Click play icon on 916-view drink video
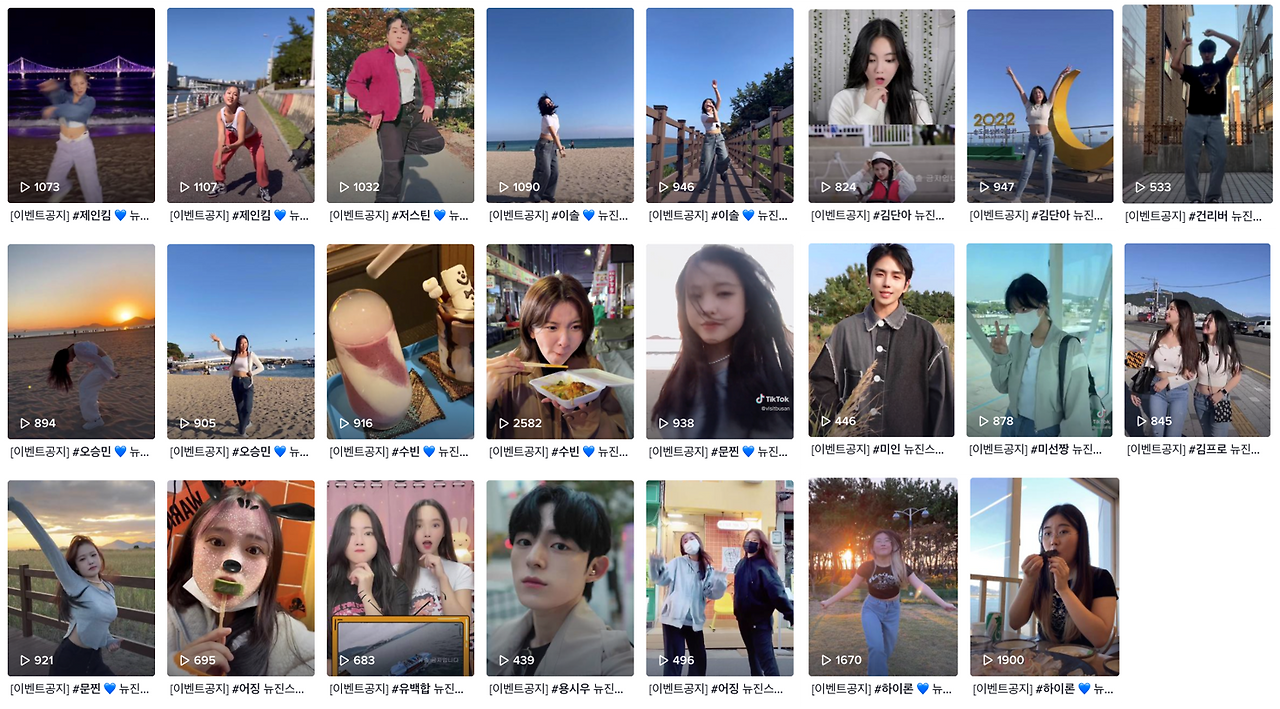 click(345, 423)
